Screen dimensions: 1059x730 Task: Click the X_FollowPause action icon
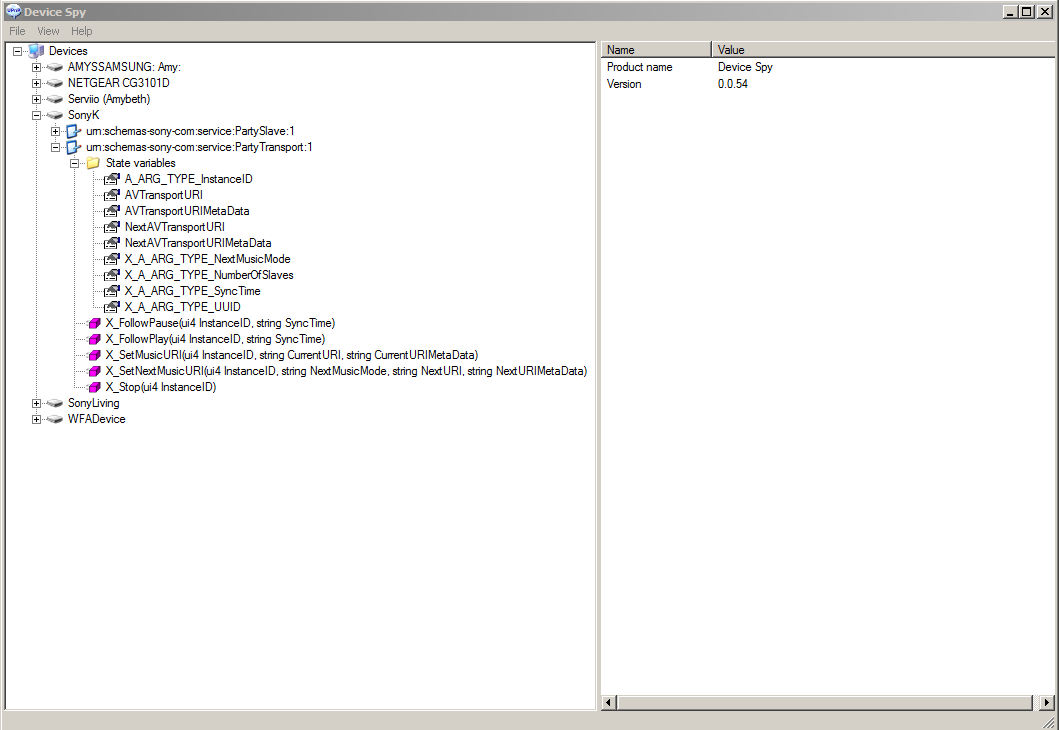94,323
